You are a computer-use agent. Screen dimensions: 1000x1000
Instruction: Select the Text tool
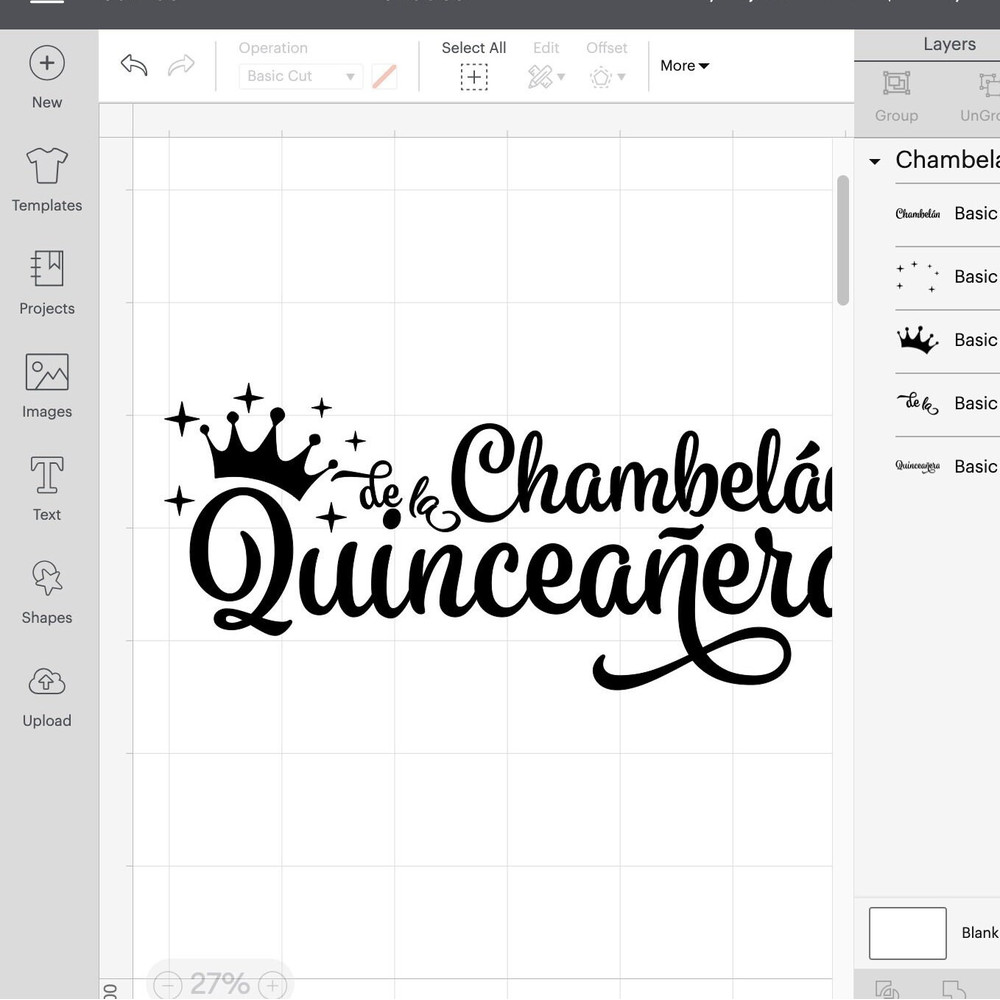pos(47,475)
